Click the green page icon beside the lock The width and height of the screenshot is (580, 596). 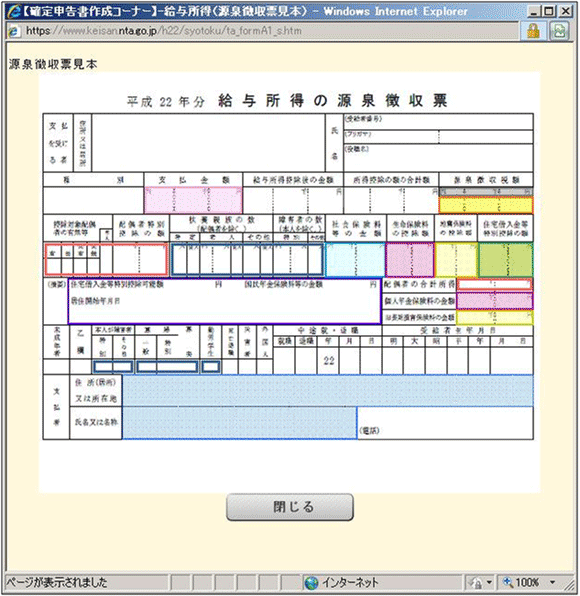tap(559, 31)
